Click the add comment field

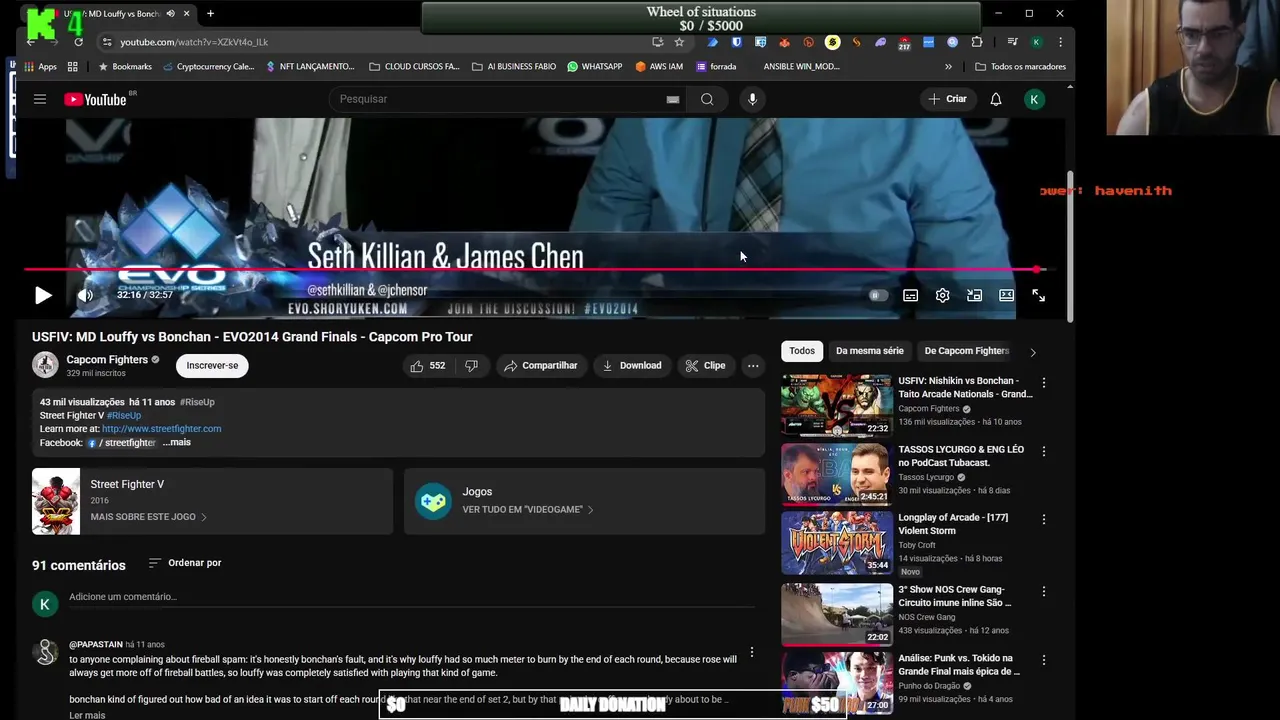point(412,597)
